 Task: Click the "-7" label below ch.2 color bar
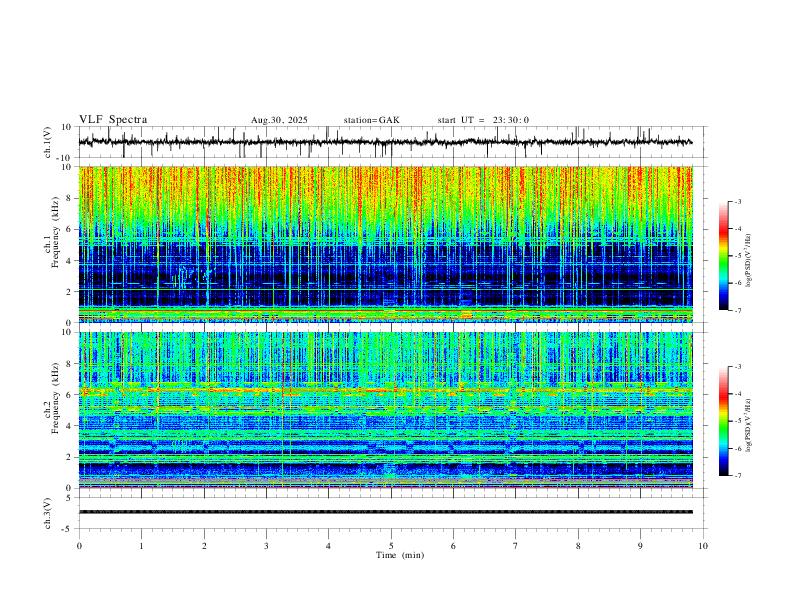[737, 476]
